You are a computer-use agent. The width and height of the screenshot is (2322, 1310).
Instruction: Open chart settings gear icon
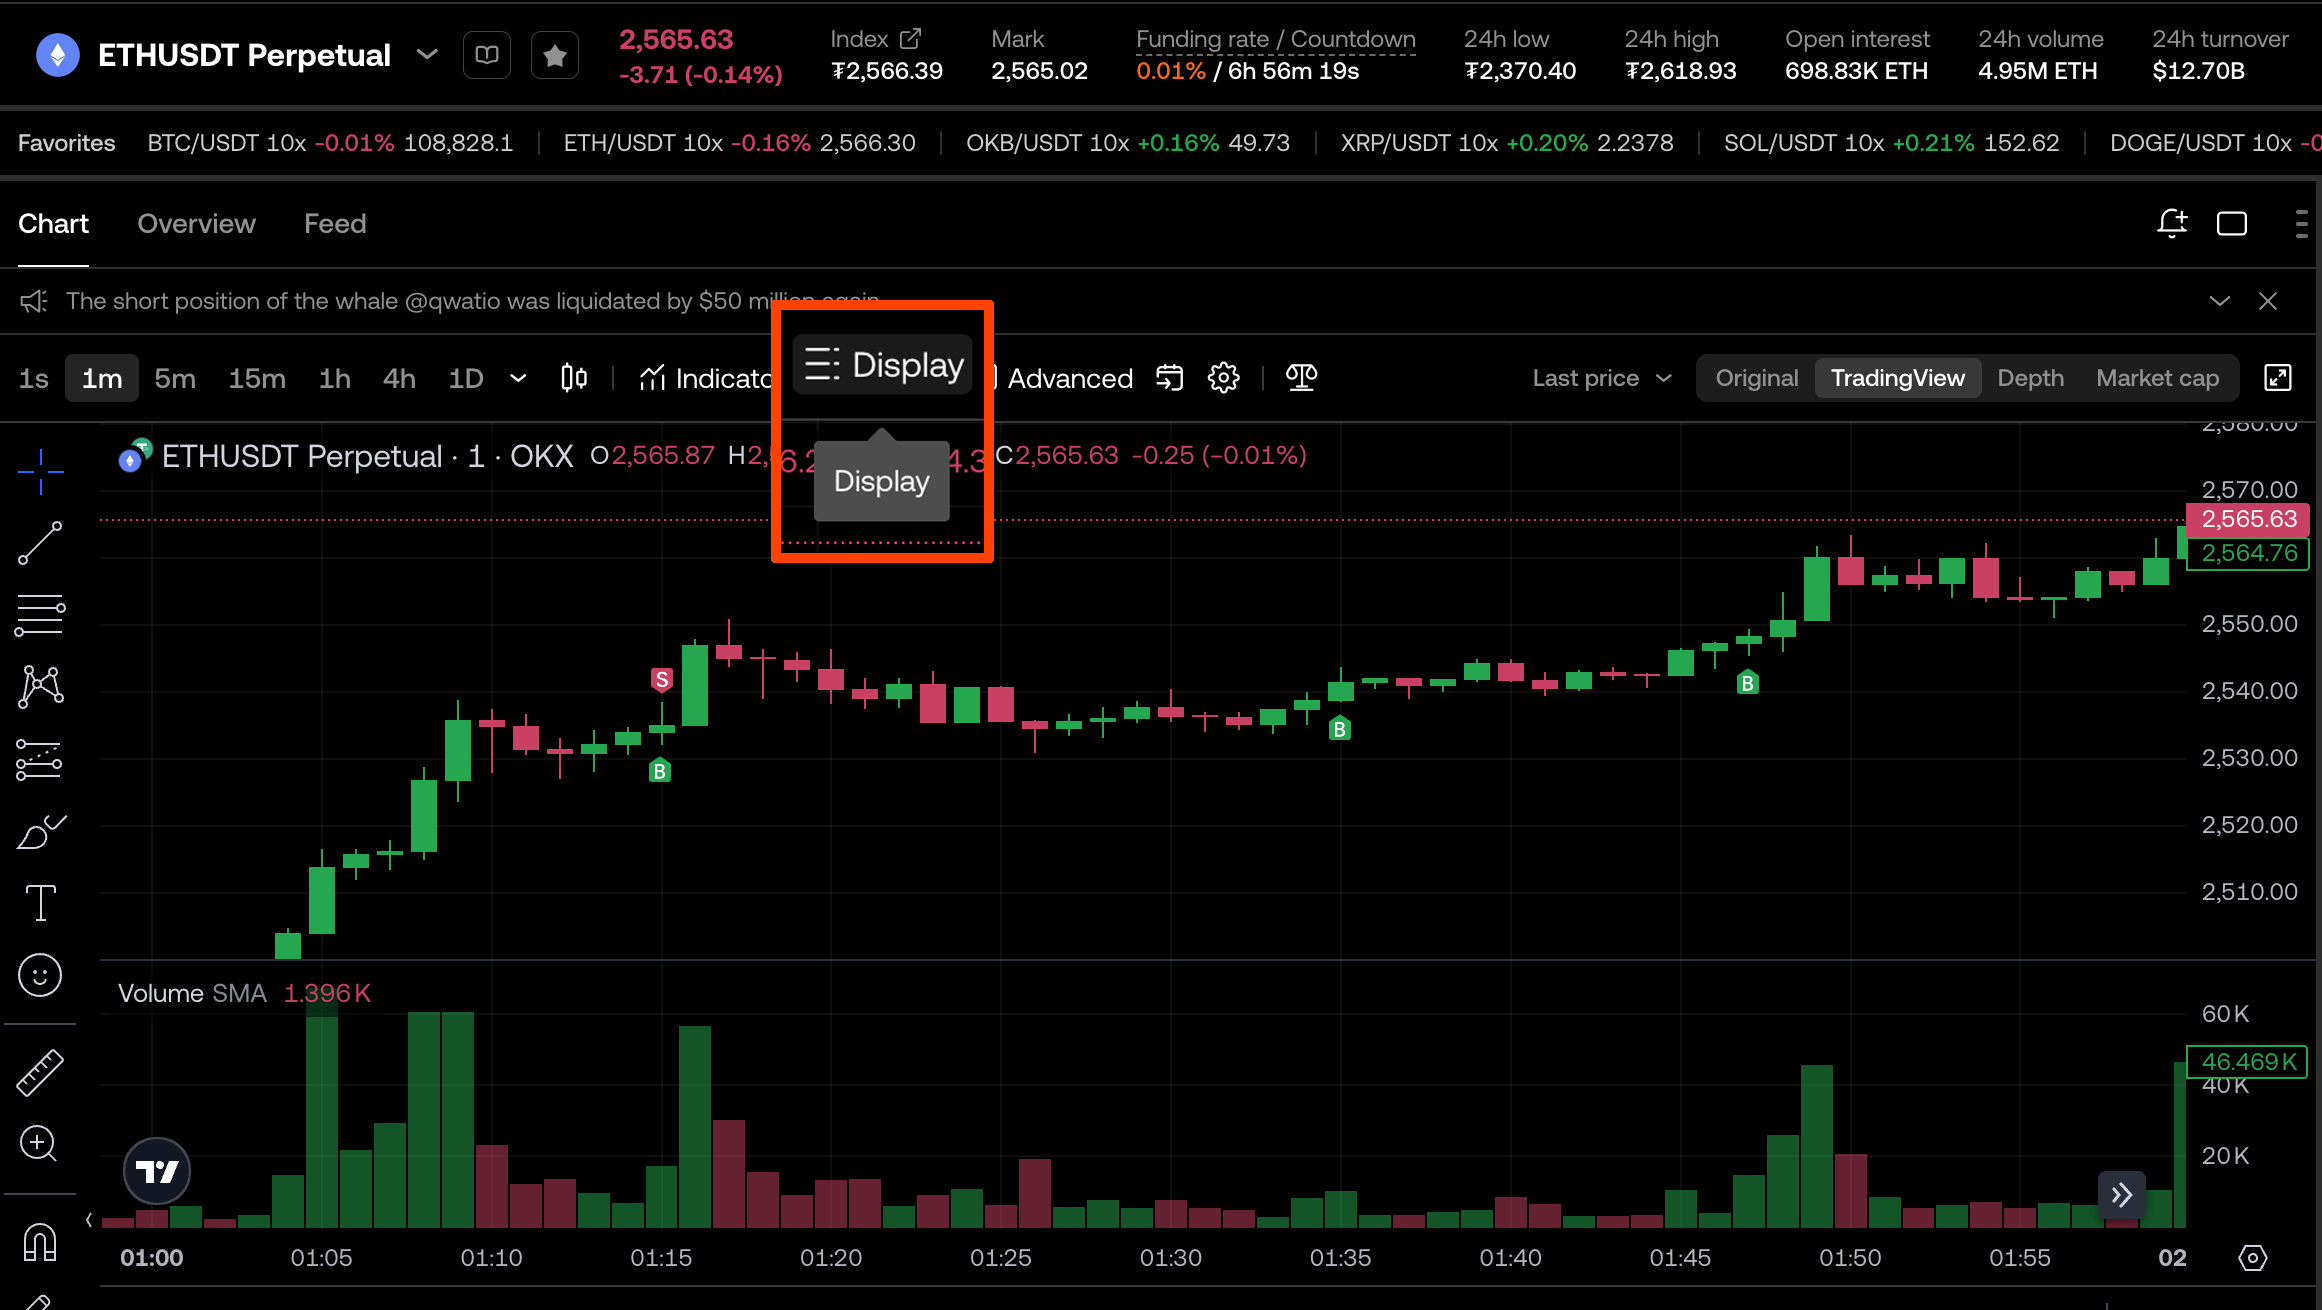tap(1223, 378)
